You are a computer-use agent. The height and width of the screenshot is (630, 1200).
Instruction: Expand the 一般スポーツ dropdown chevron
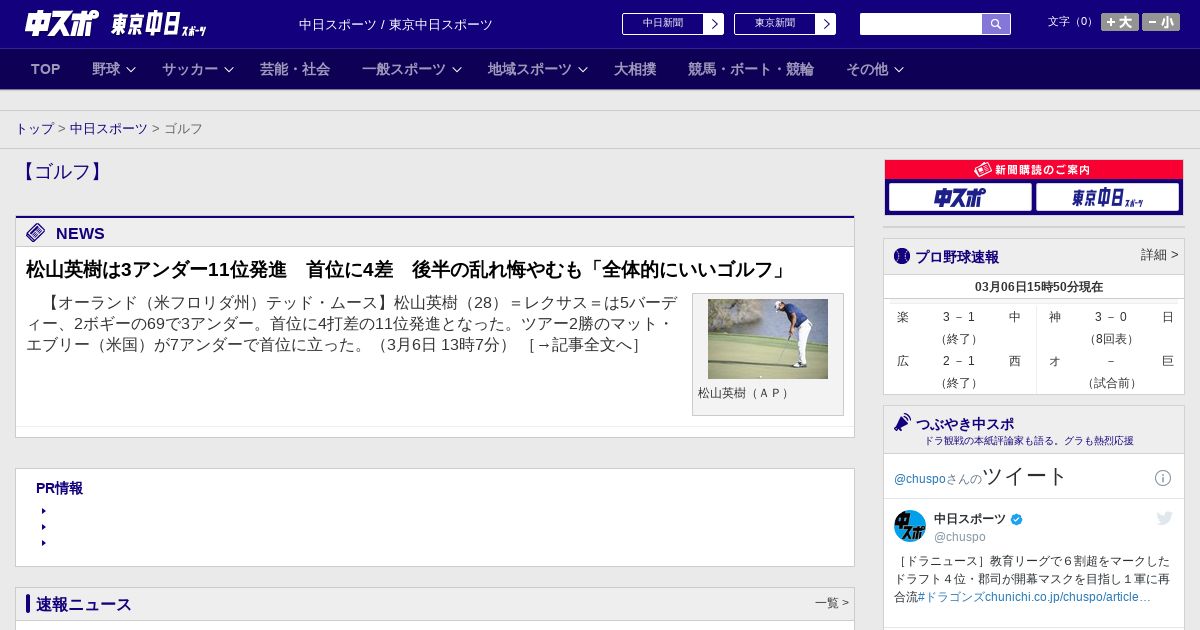(457, 69)
